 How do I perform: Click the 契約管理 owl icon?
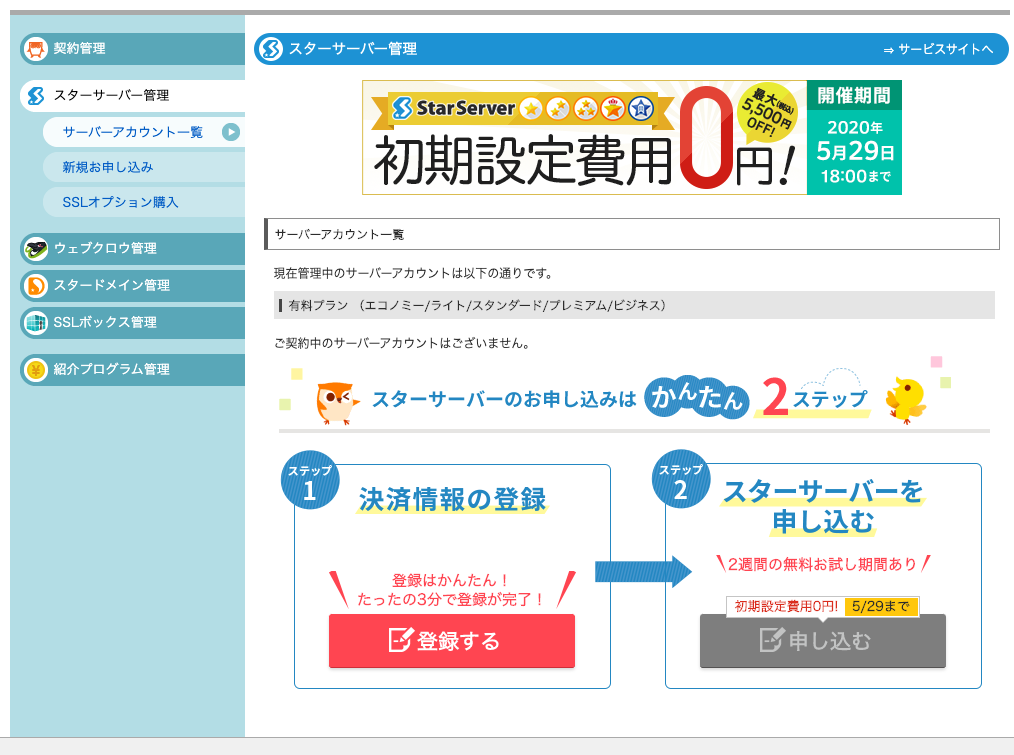(x=36, y=49)
